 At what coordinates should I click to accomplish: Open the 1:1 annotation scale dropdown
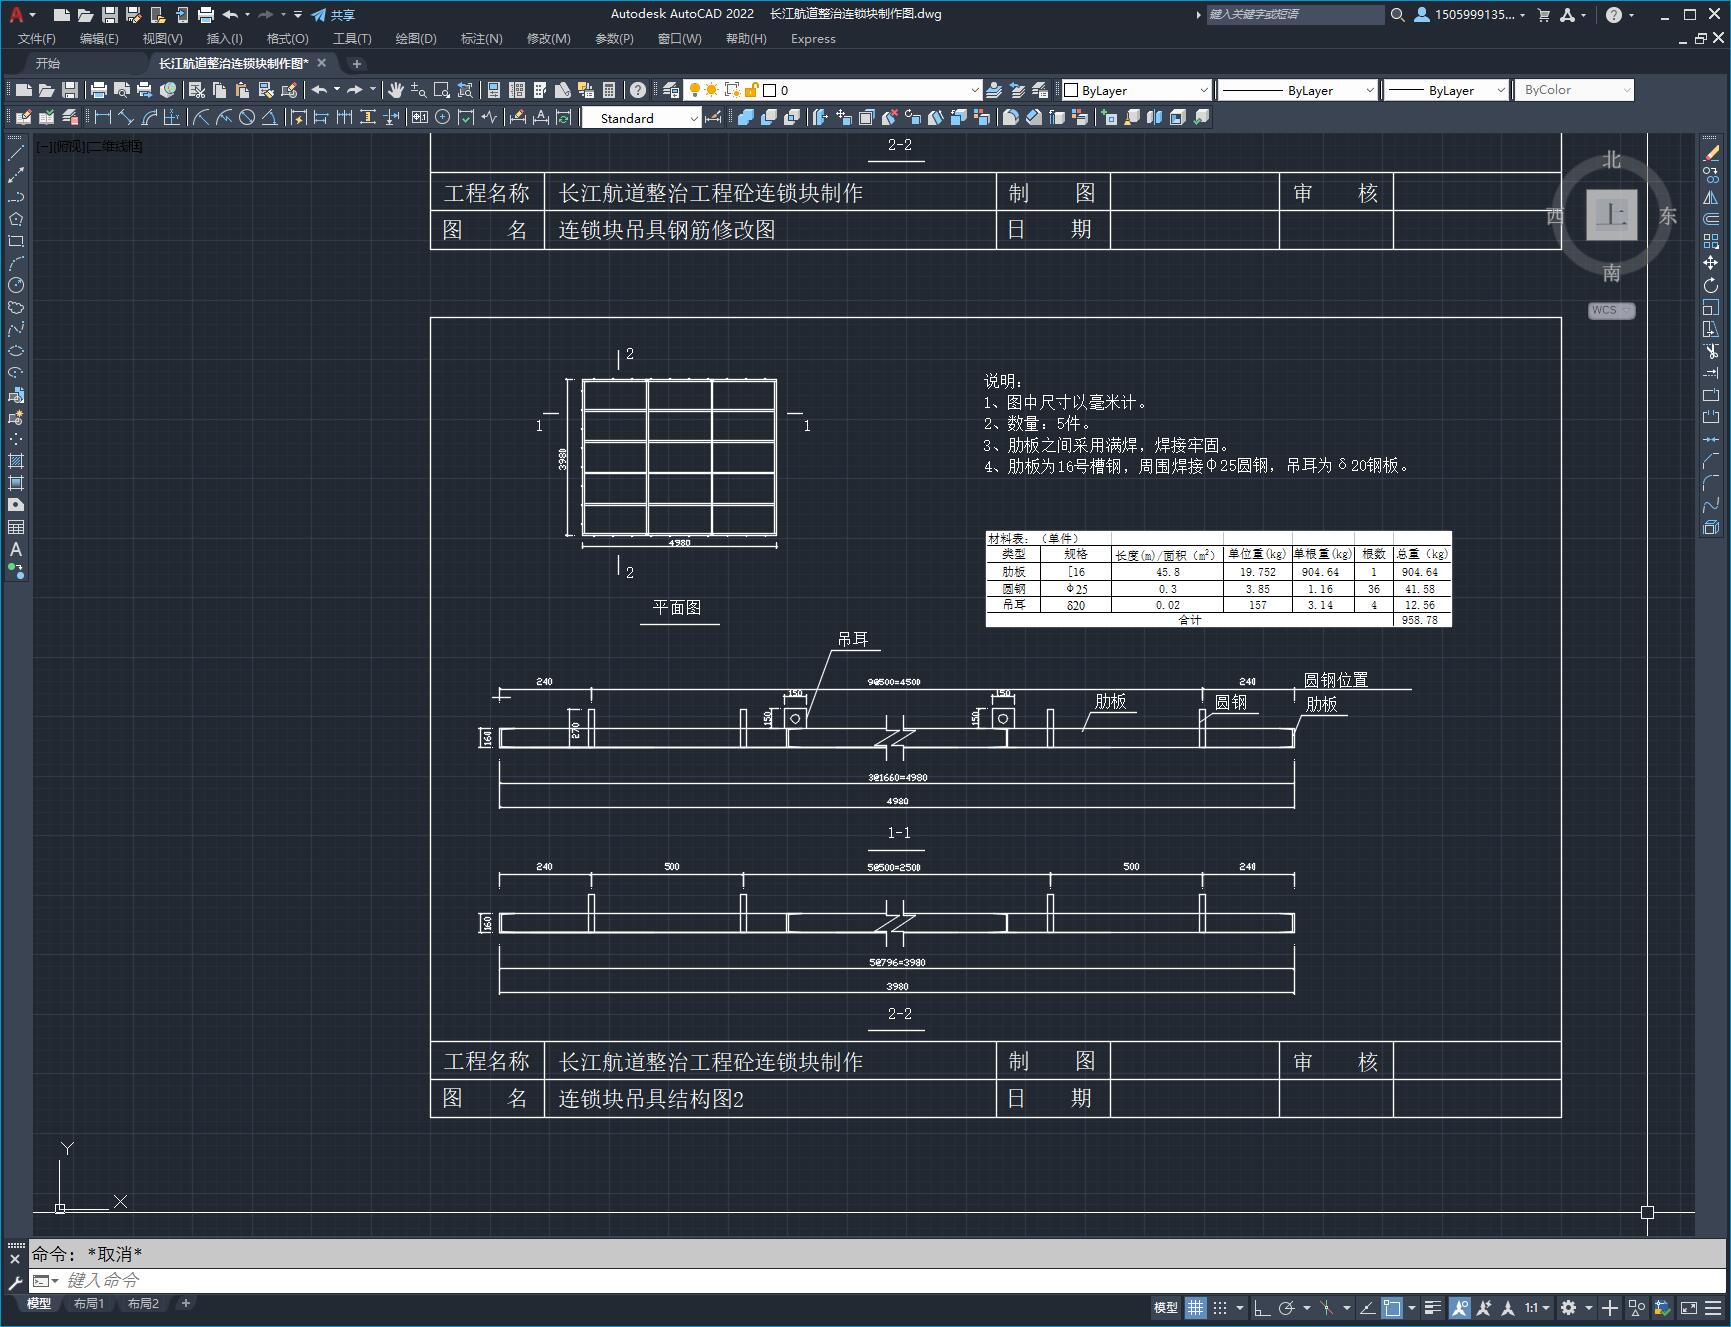tap(1538, 1307)
